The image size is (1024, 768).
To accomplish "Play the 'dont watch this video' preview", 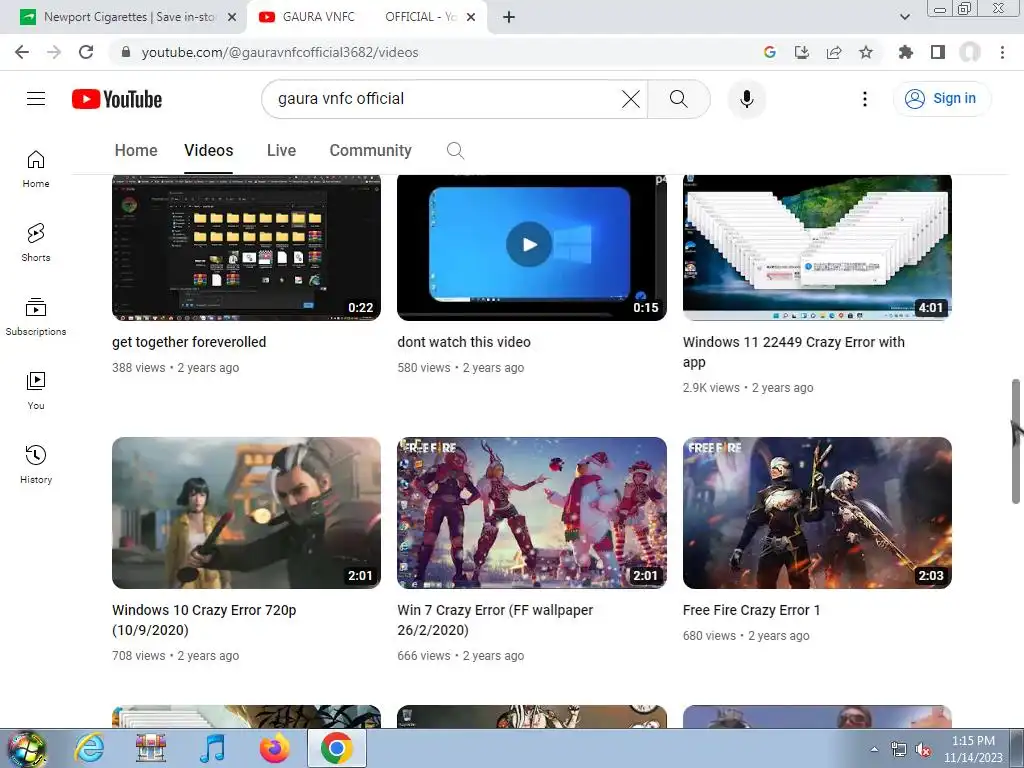I will [529, 244].
